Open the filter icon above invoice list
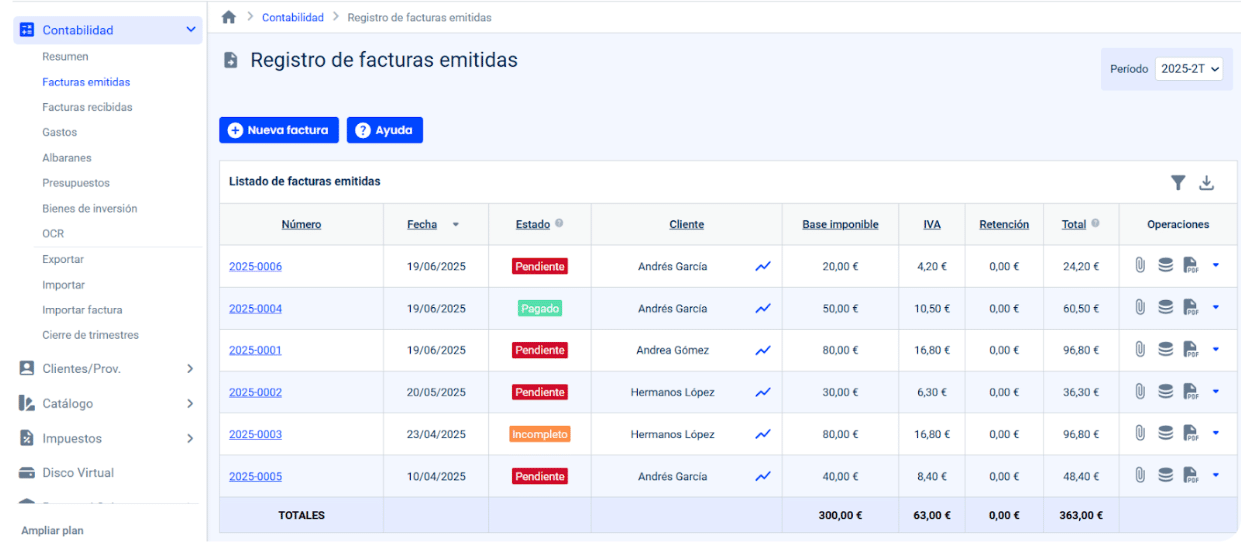 click(x=1178, y=182)
